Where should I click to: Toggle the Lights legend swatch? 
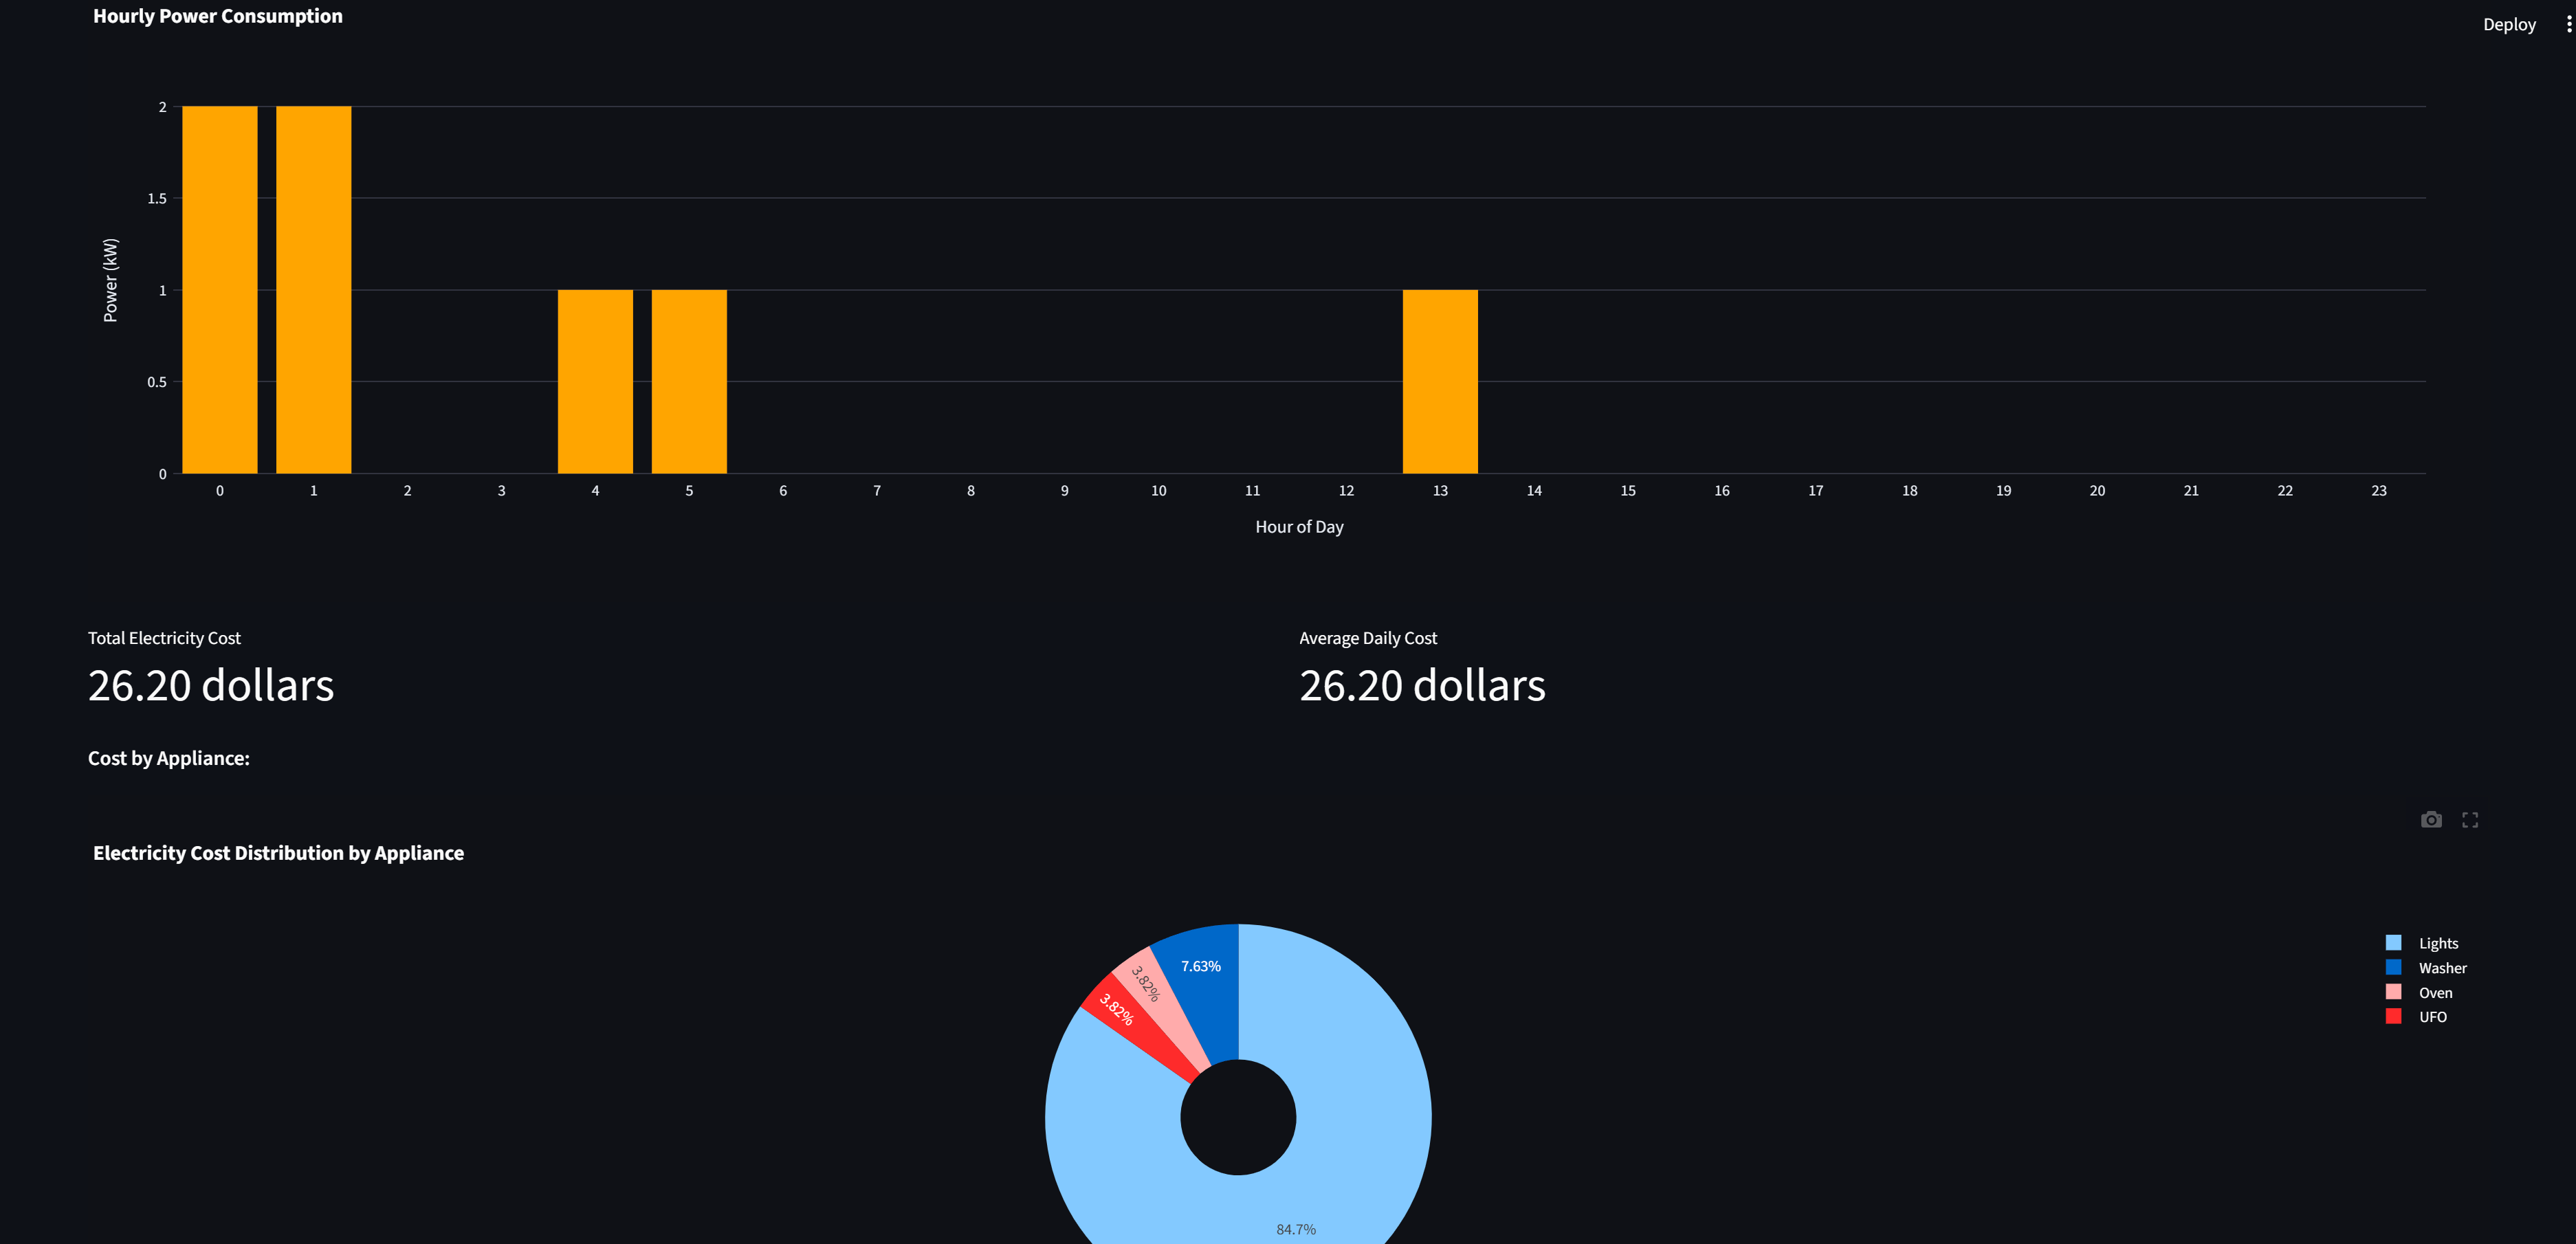pyautogui.click(x=2393, y=943)
